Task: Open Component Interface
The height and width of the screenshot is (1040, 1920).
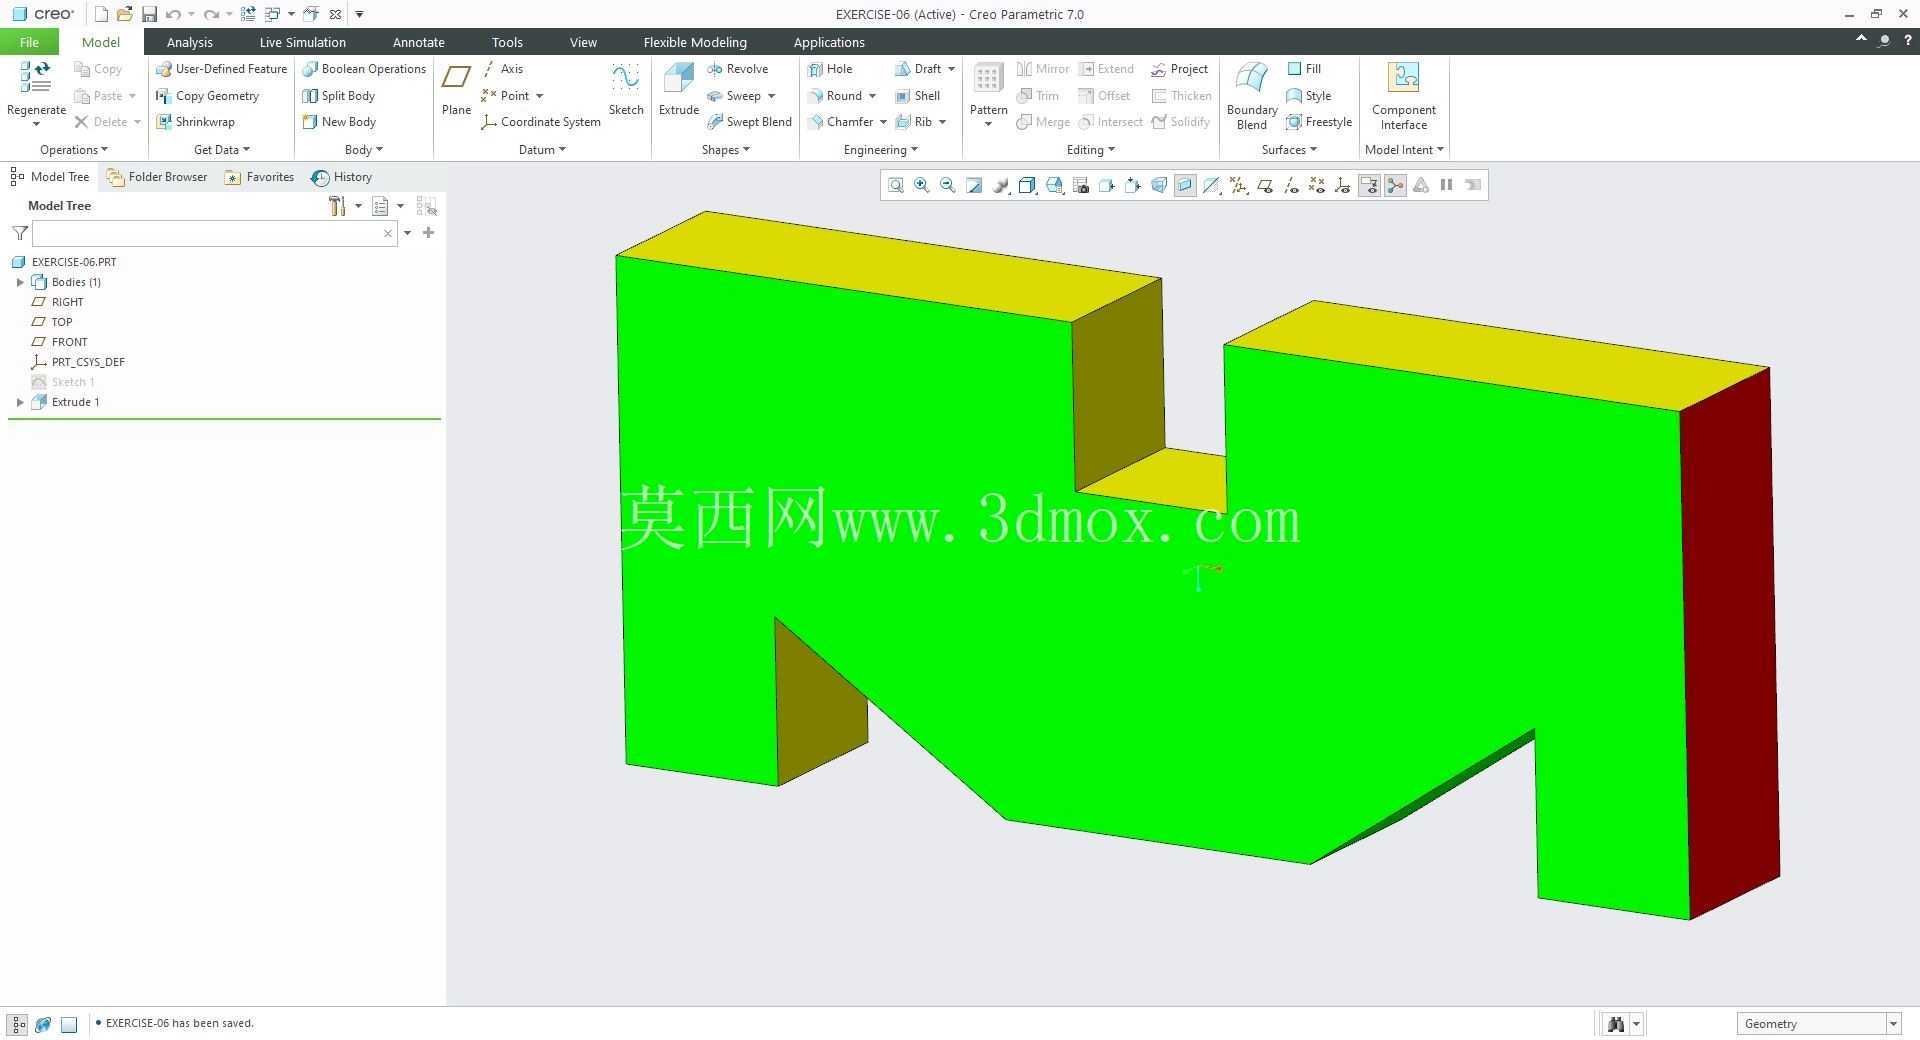Action: (1403, 96)
